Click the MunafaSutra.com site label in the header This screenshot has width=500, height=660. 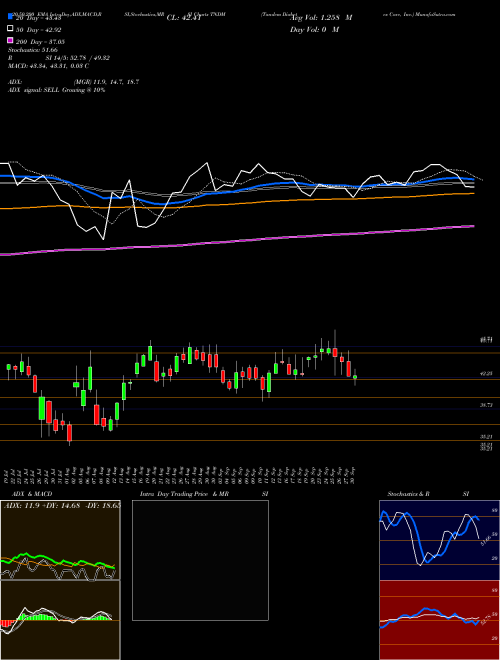tap(435, 14)
